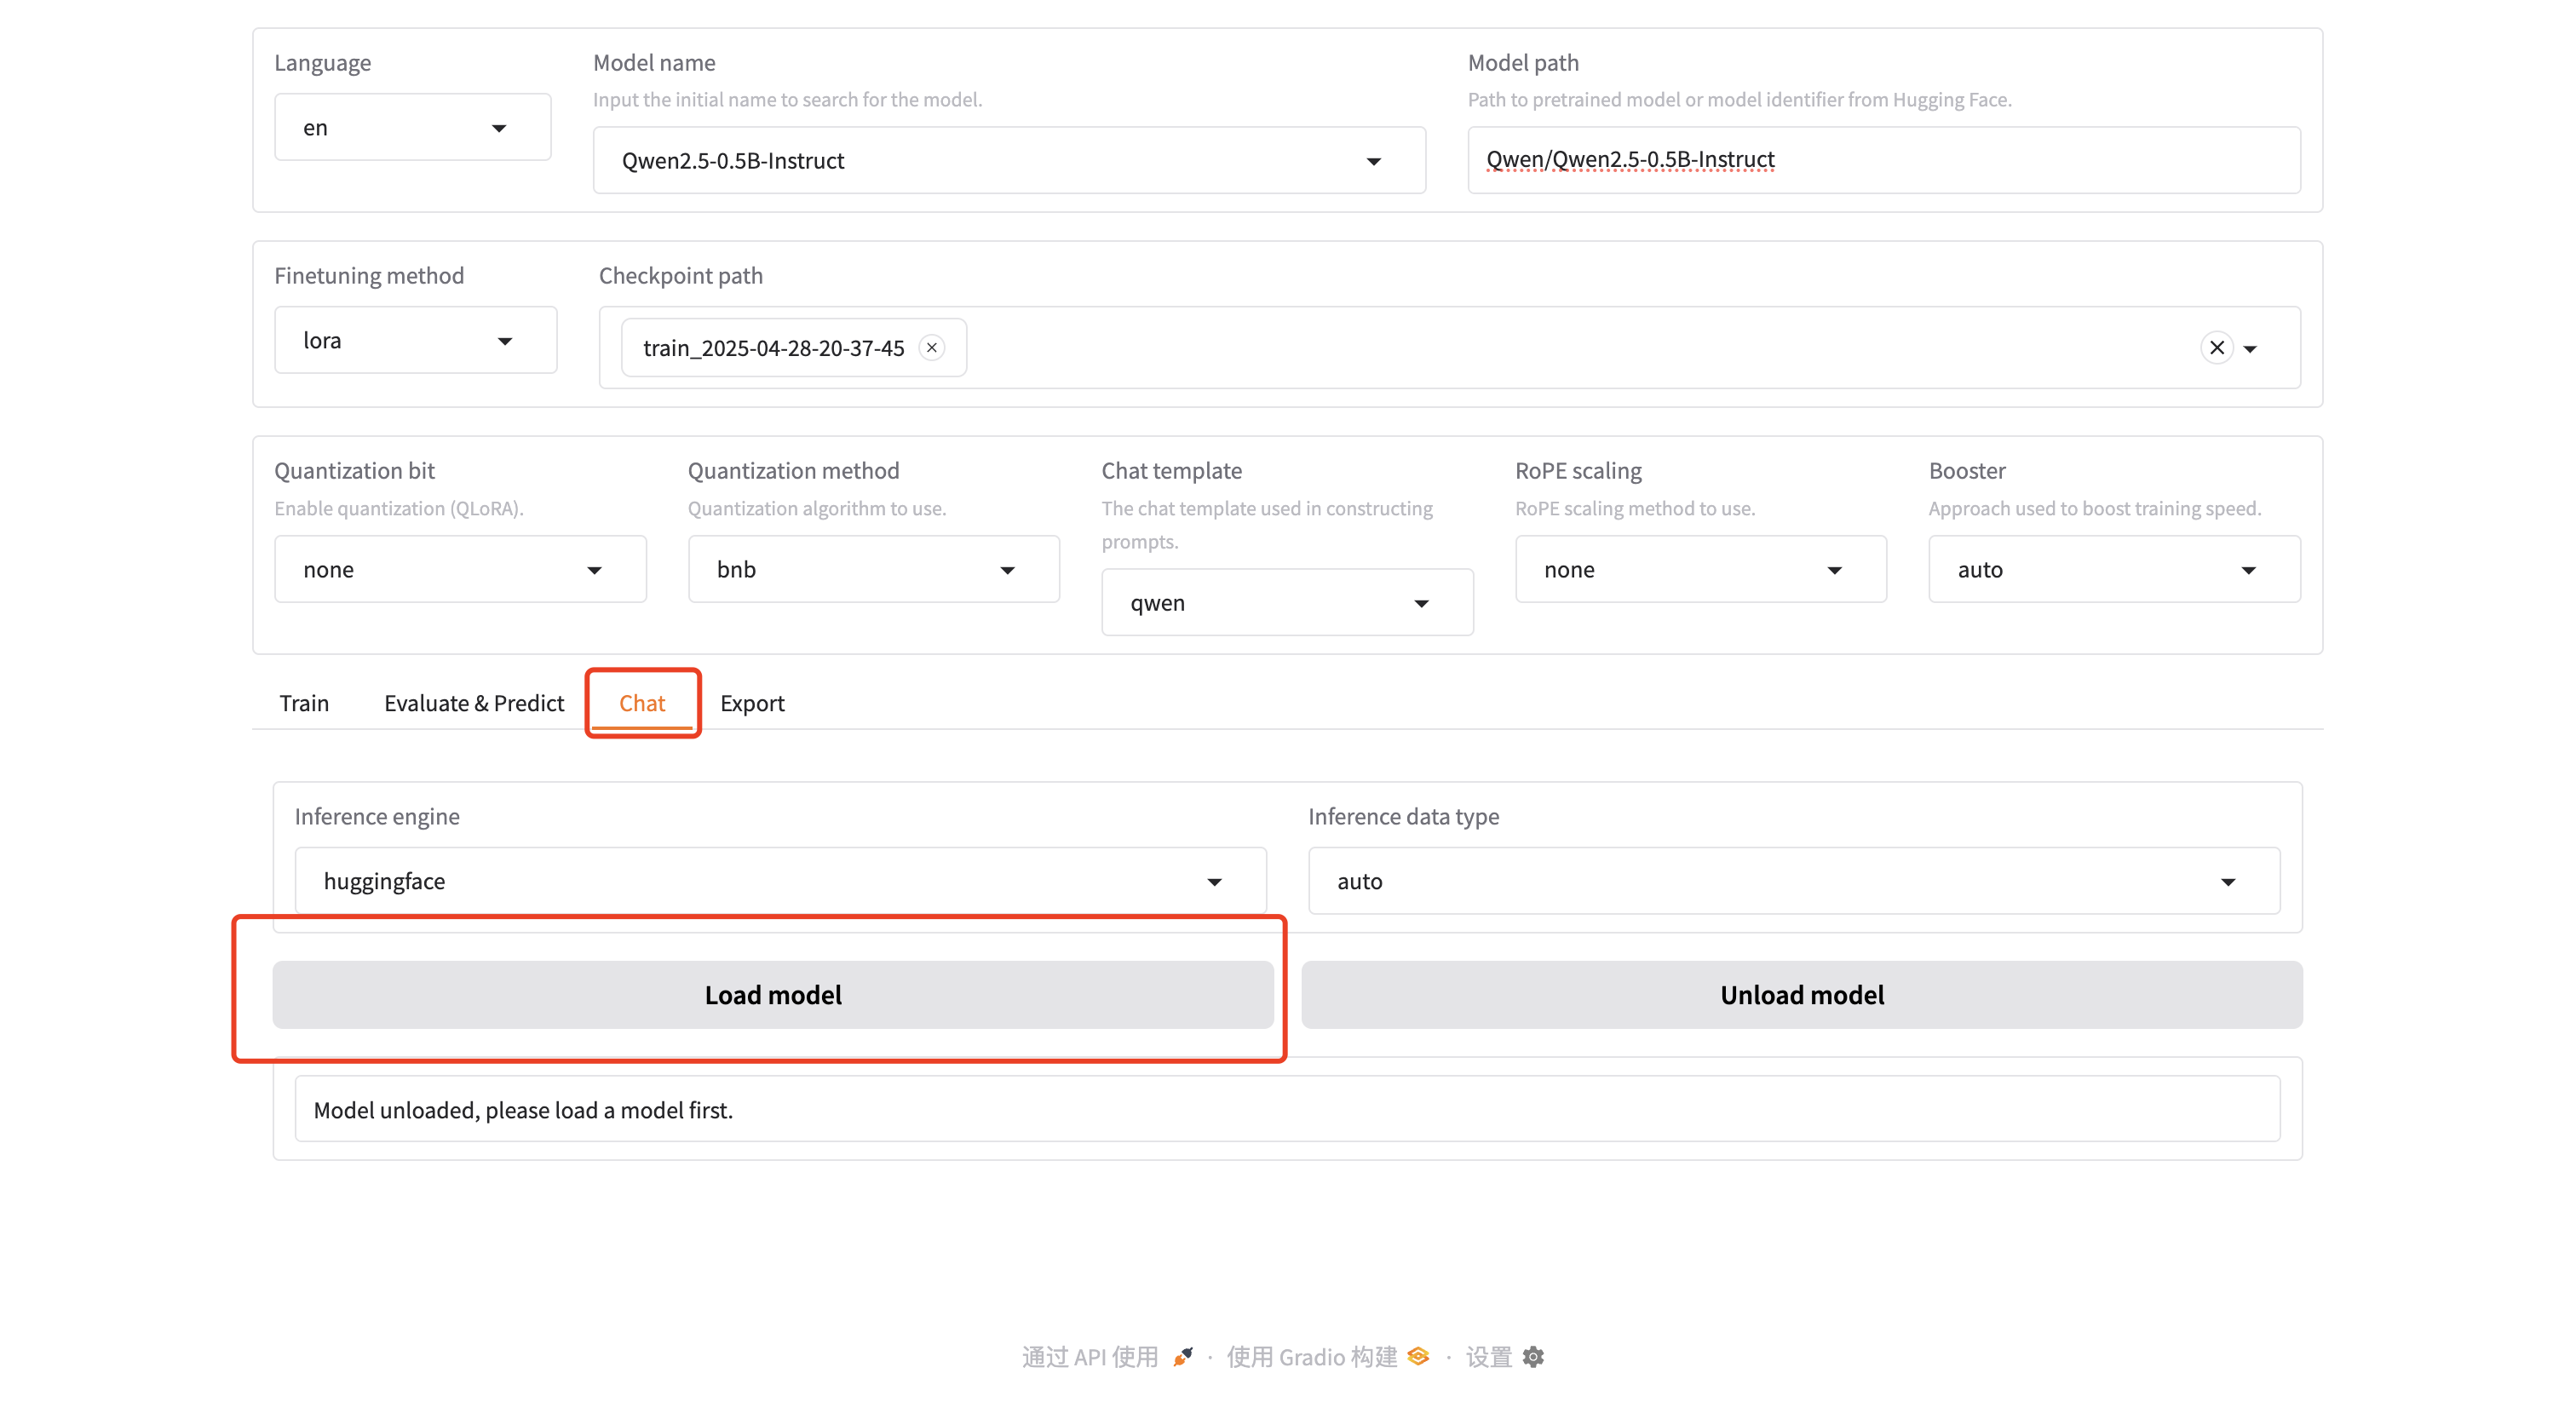This screenshot has height=1402, width=2576.
Task: Click the Unload model button
Action: [1801, 994]
